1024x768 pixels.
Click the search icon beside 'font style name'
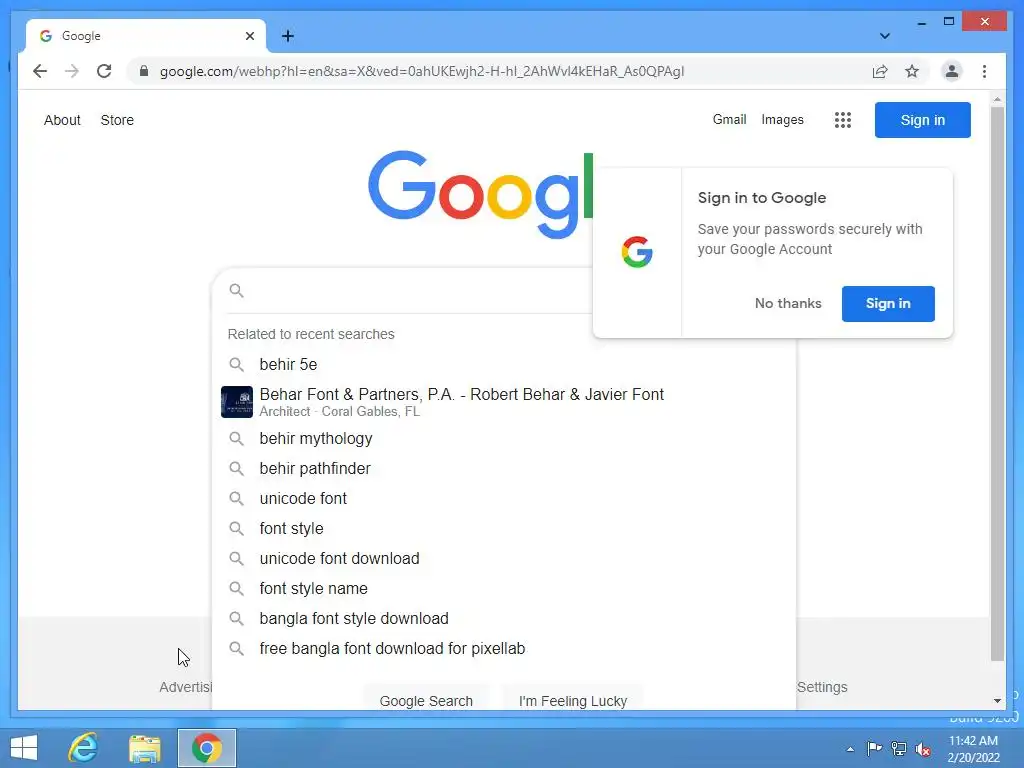pos(236,589)
